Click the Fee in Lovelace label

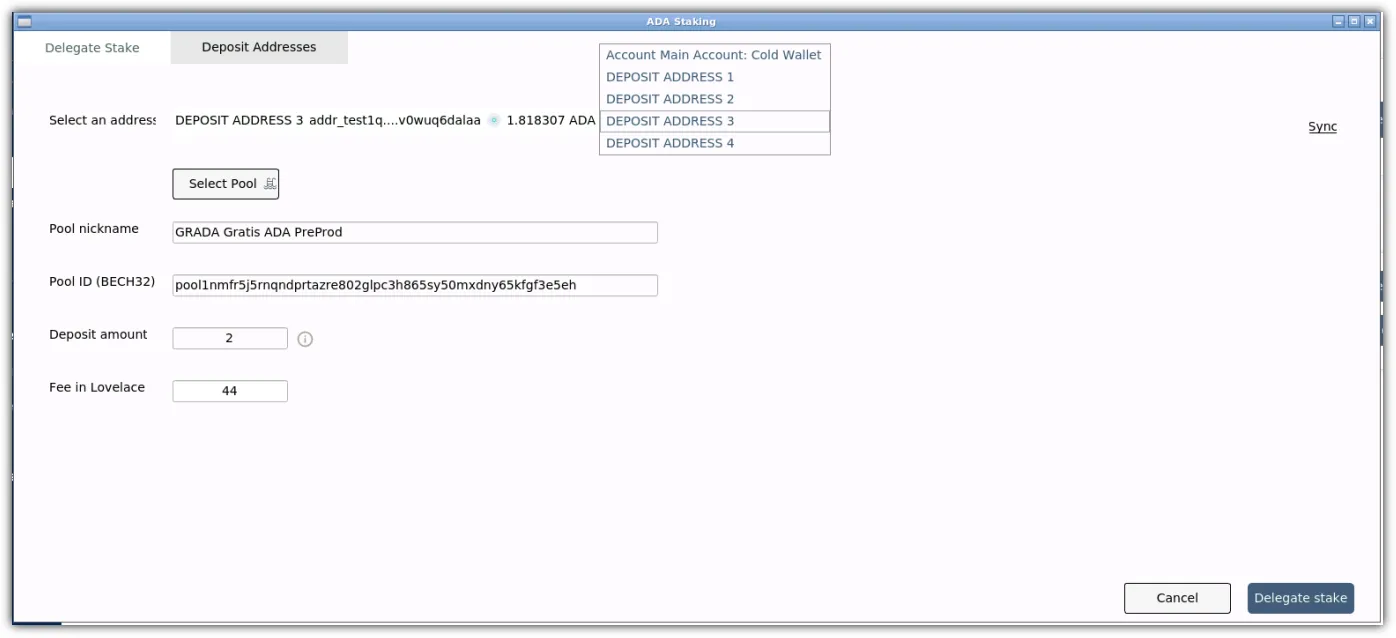pos(97,387)
